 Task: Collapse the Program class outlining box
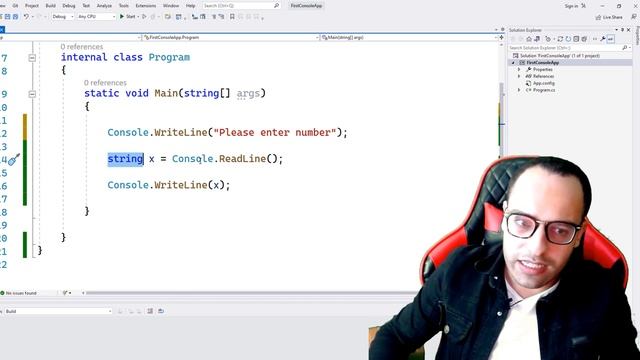coord(32,58)
